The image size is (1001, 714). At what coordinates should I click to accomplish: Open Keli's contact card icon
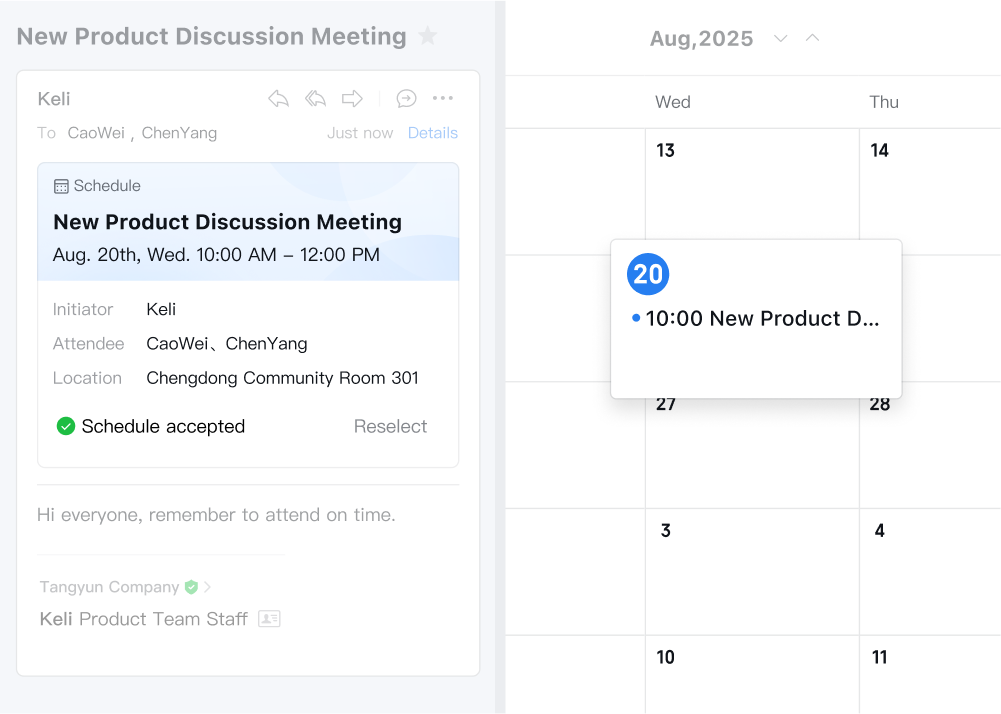269,619
